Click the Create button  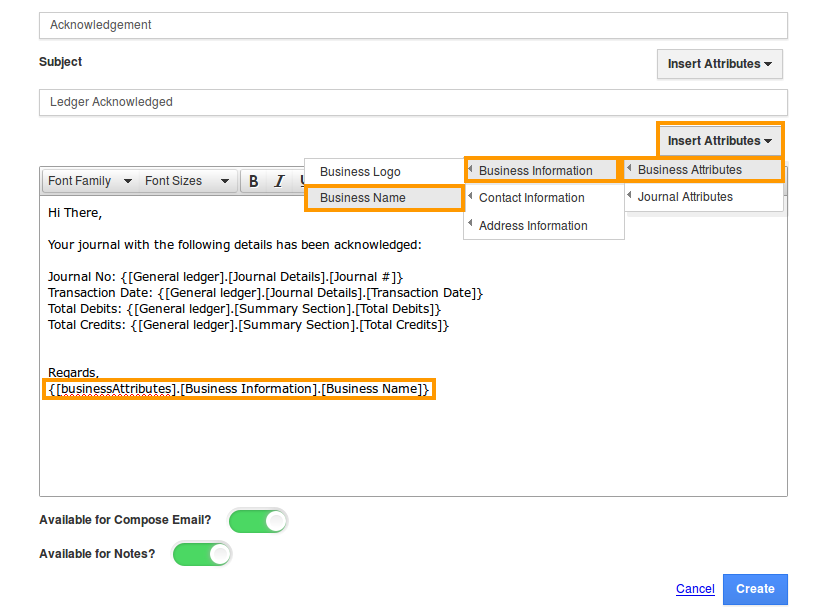755,589
